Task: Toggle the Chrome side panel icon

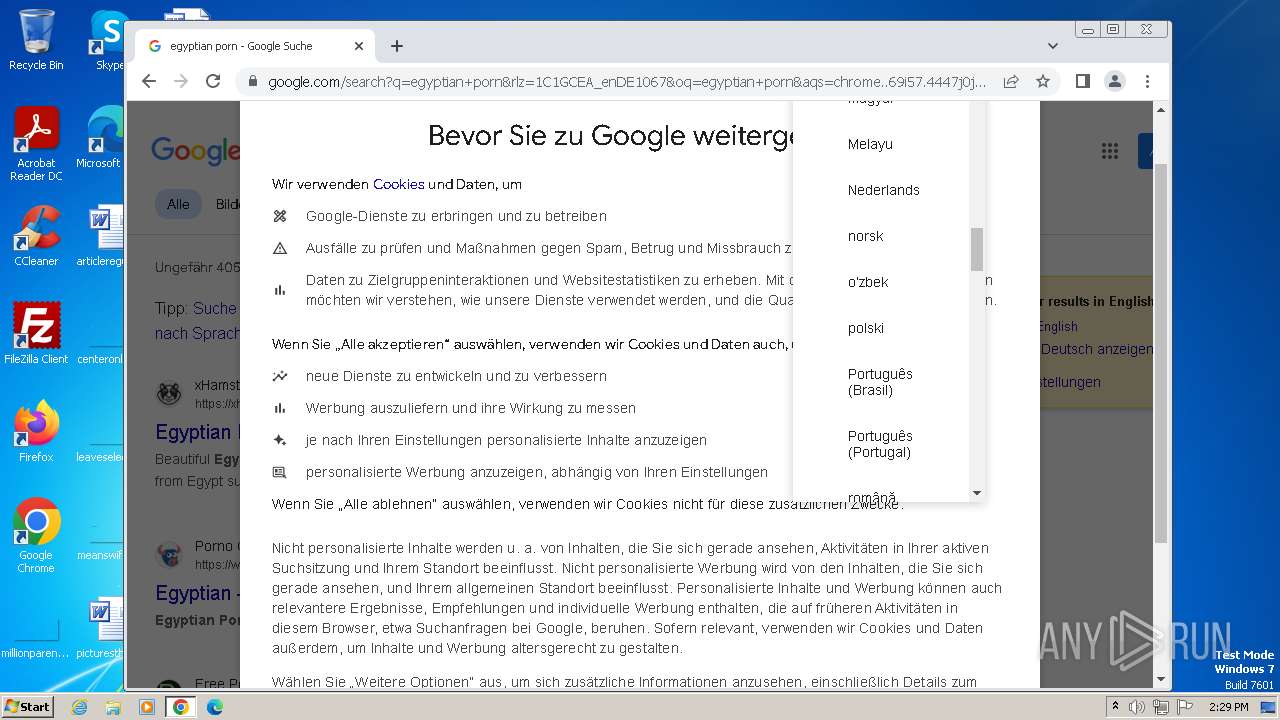Action: [1083, 81]
